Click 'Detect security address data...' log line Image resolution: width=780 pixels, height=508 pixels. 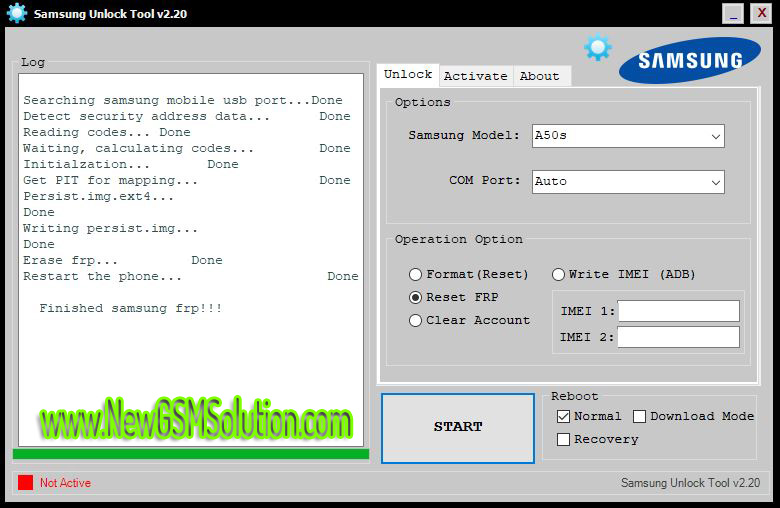(187, 116)
